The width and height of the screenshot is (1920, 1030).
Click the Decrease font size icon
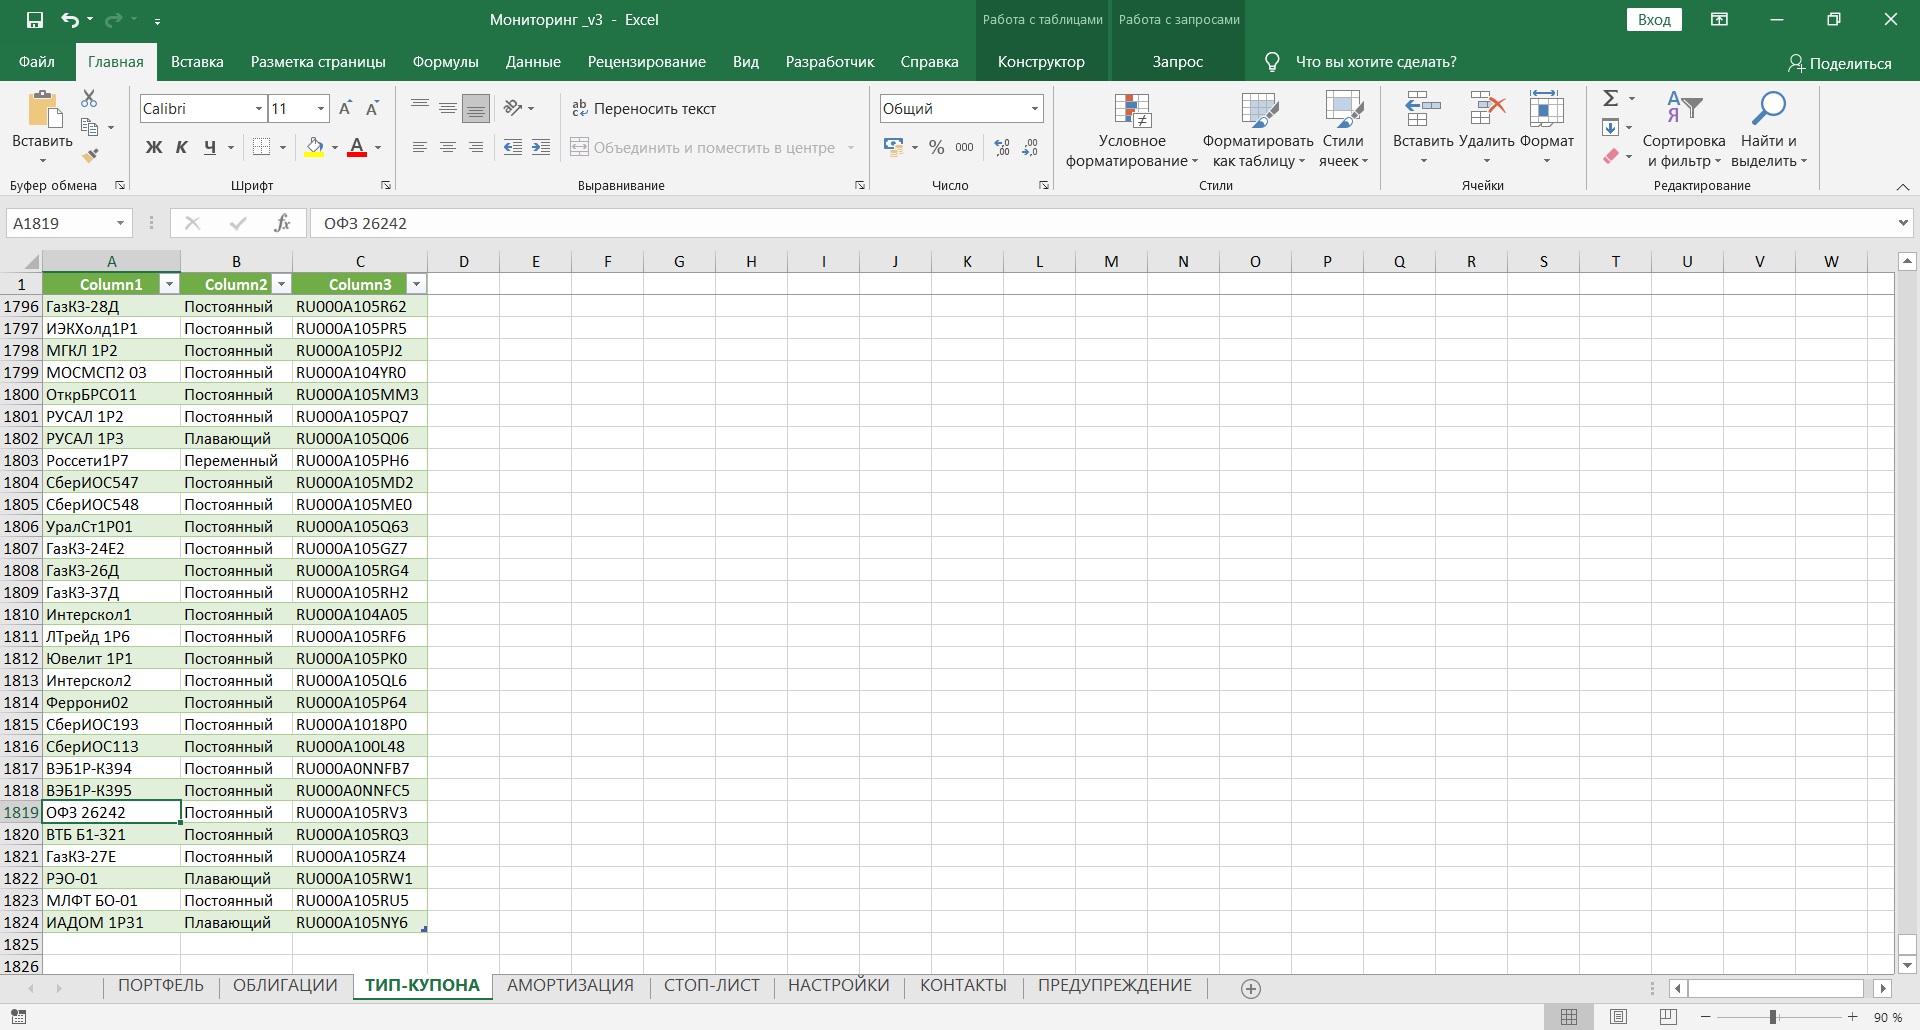tap(373, 108)
